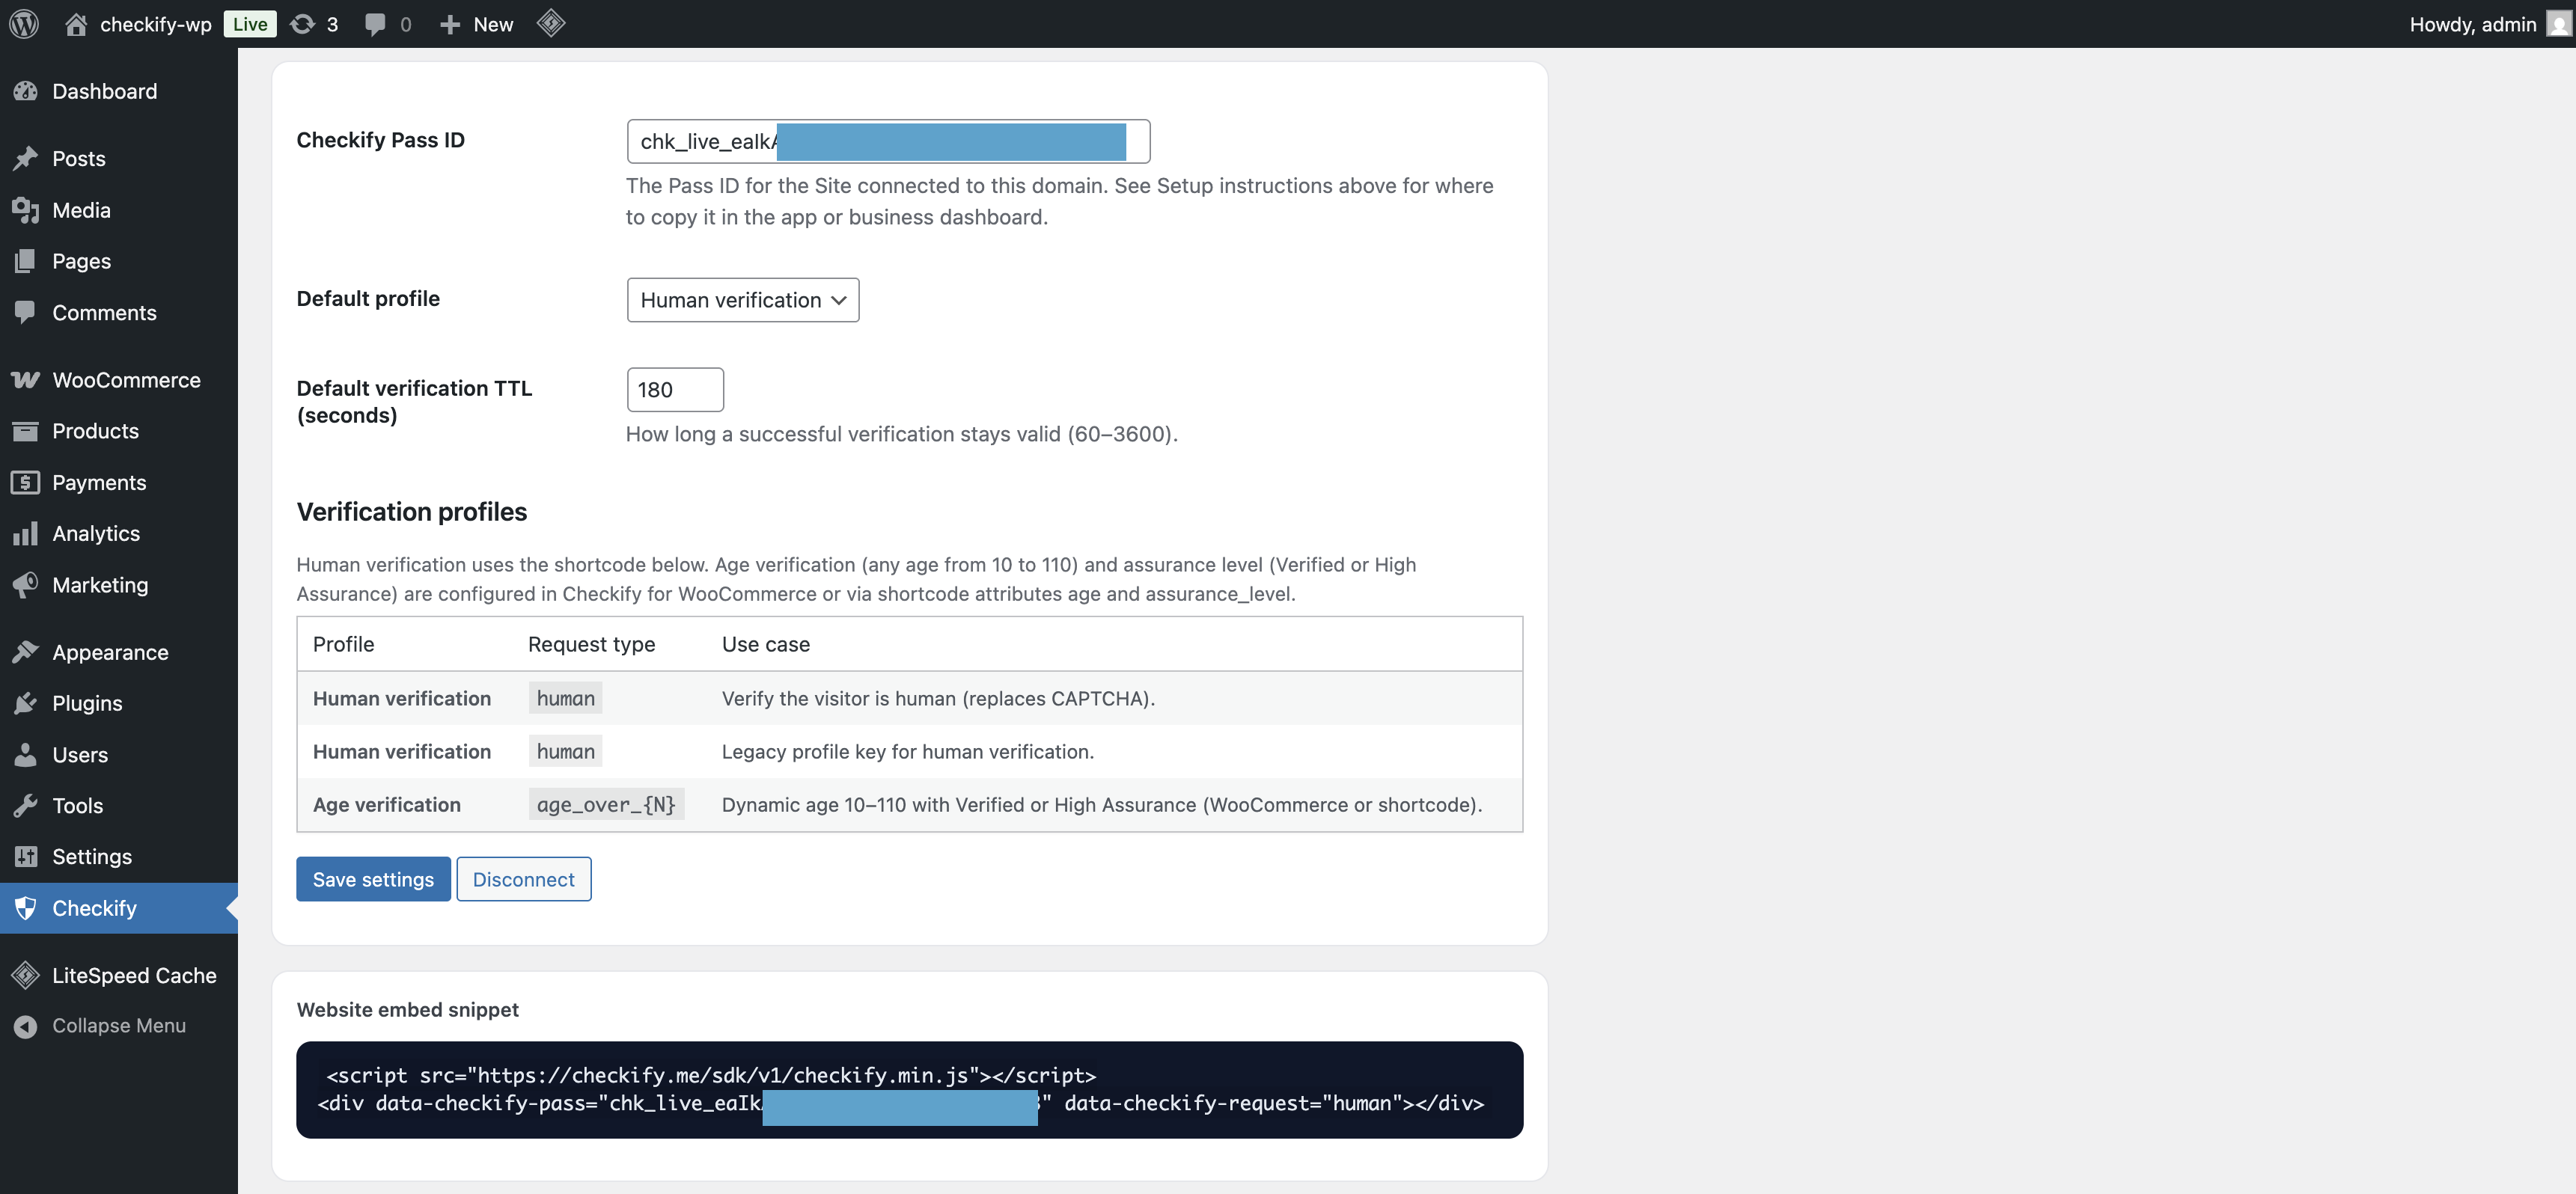The width and height of the screenshot is (2576, 1194).
Task: Click the Marketing megaphone icon
Action: (x=26, y=585)
